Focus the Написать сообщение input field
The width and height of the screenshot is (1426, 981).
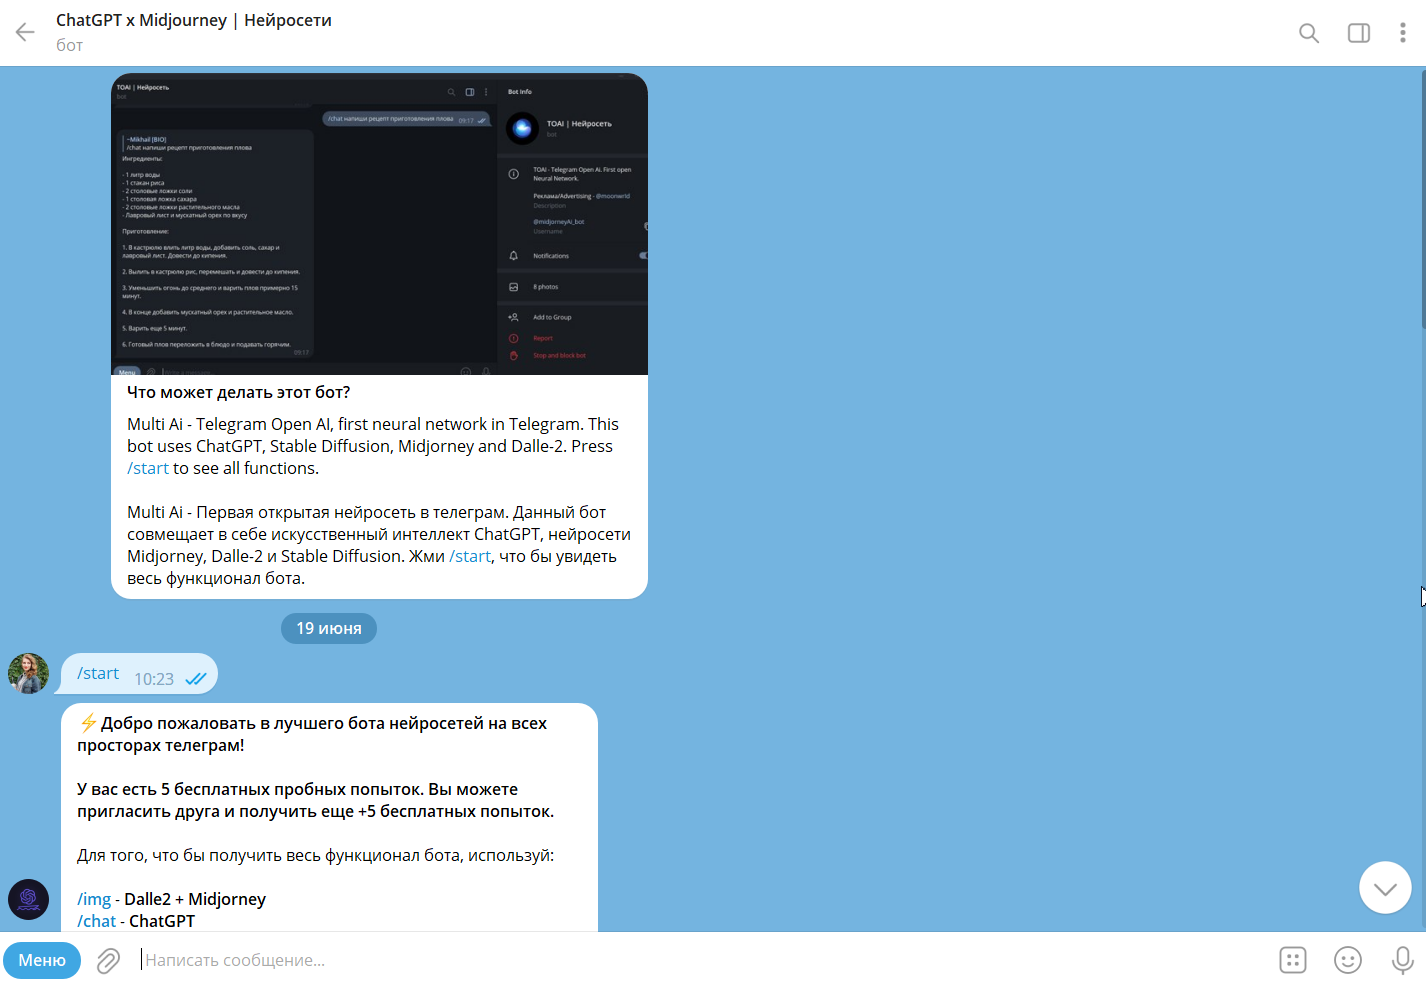700,960
